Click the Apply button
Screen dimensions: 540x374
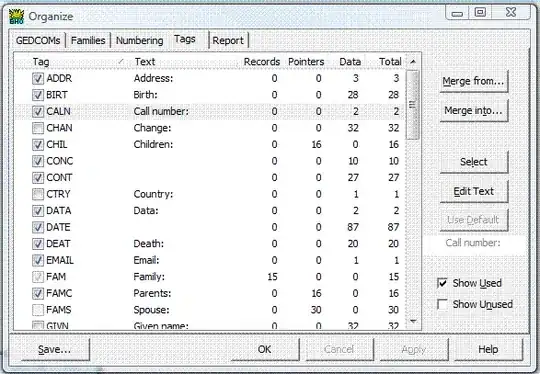[414, 350]
